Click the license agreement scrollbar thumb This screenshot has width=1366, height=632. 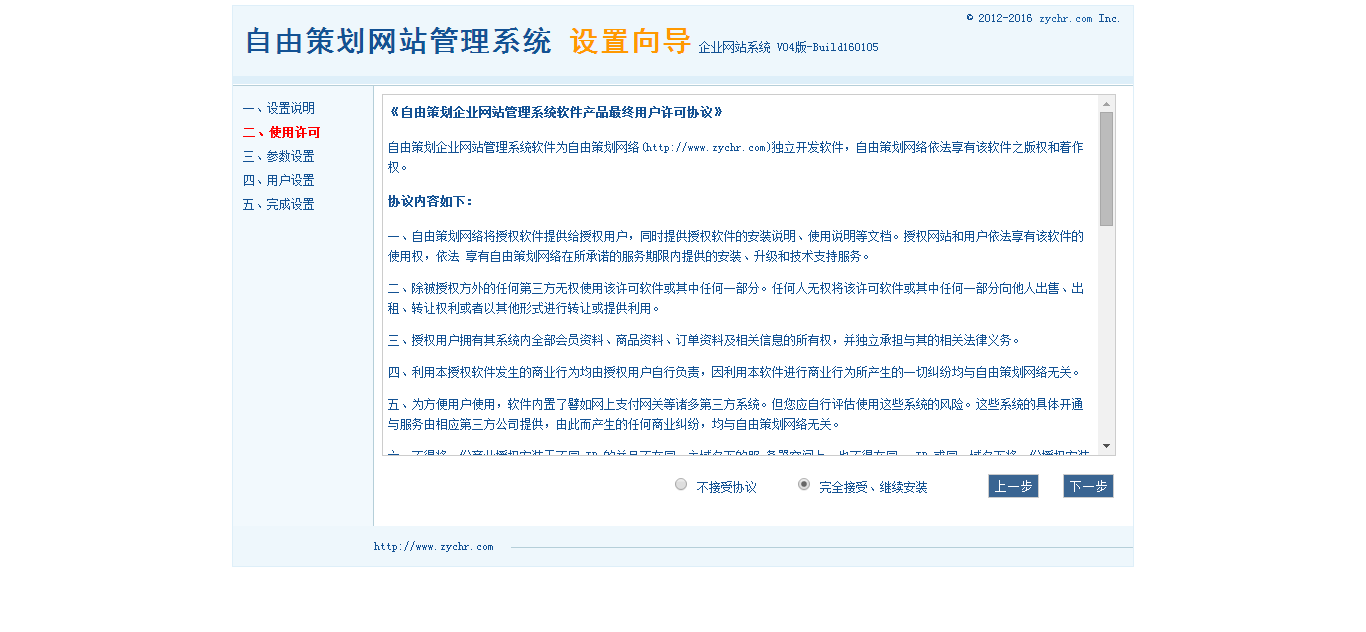pyautogui.click(x=1106, y=168)
